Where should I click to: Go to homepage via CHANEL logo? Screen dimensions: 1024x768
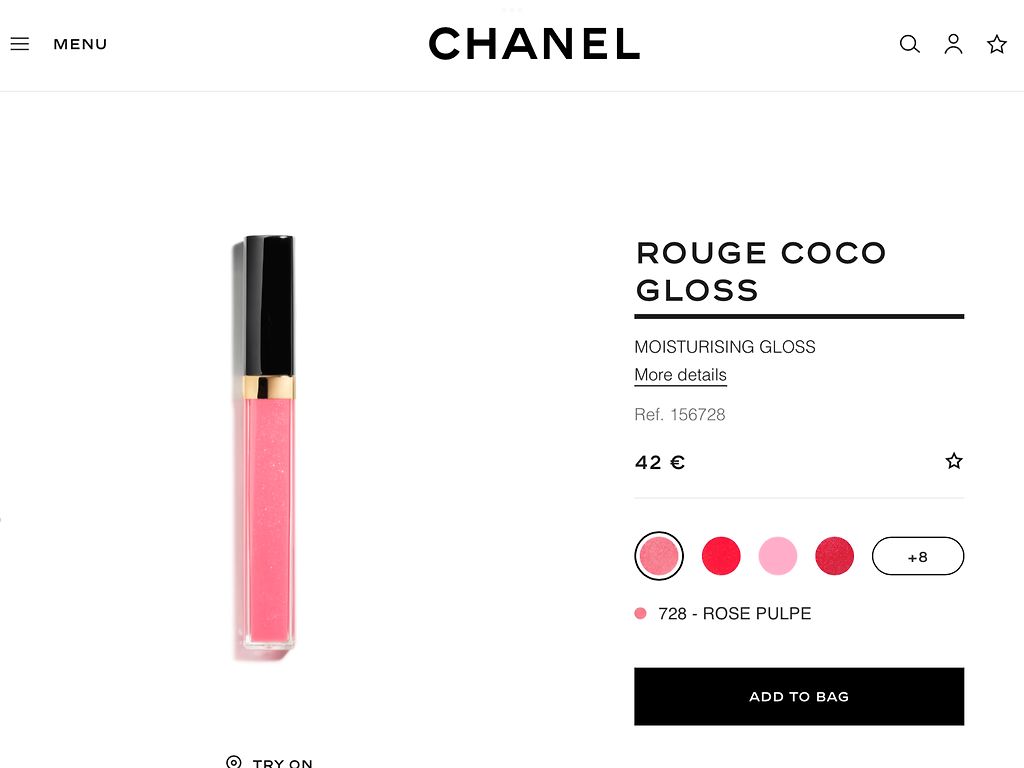click(x=534, y=44)
